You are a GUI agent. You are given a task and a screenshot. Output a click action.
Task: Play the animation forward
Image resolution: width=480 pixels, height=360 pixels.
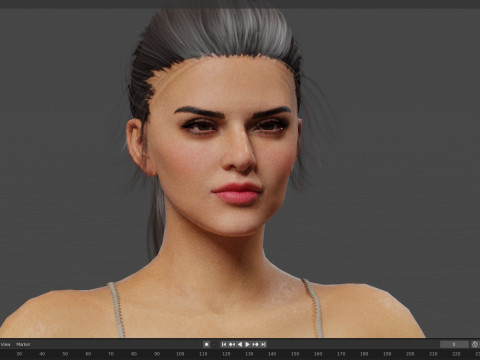click(x=248, y=344)
